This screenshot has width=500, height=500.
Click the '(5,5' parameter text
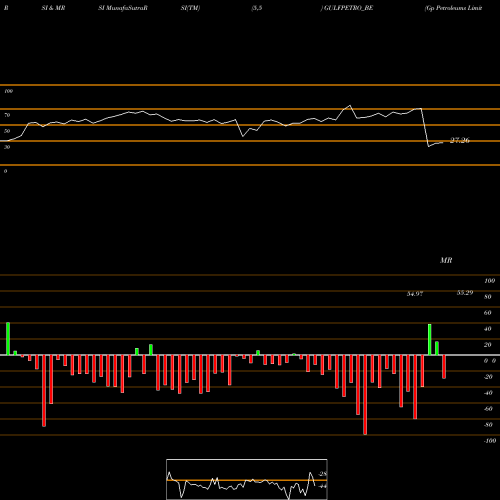(257, 8)
